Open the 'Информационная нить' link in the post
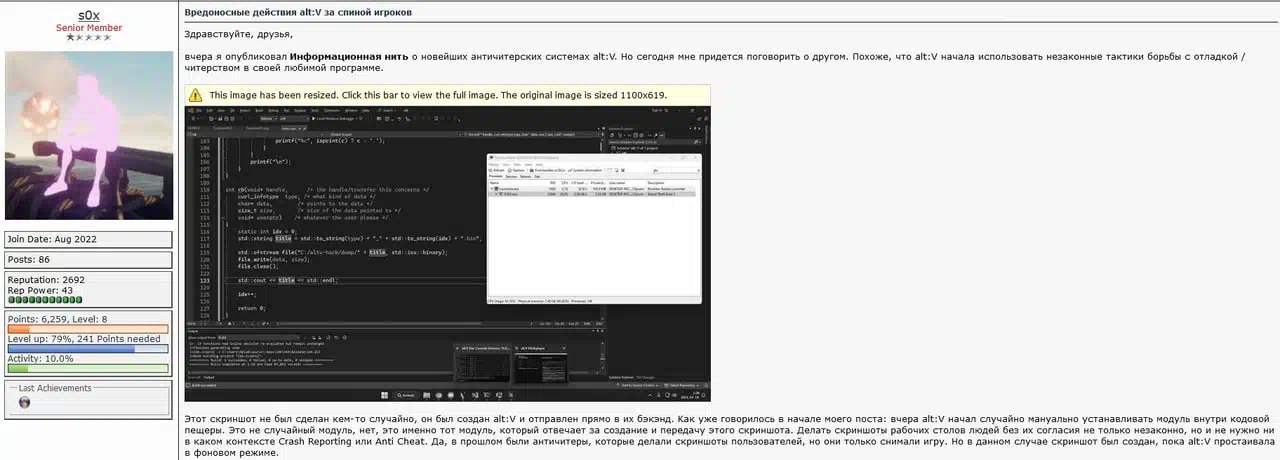This screenshot has height=460, width=1280. click(347, 56)
